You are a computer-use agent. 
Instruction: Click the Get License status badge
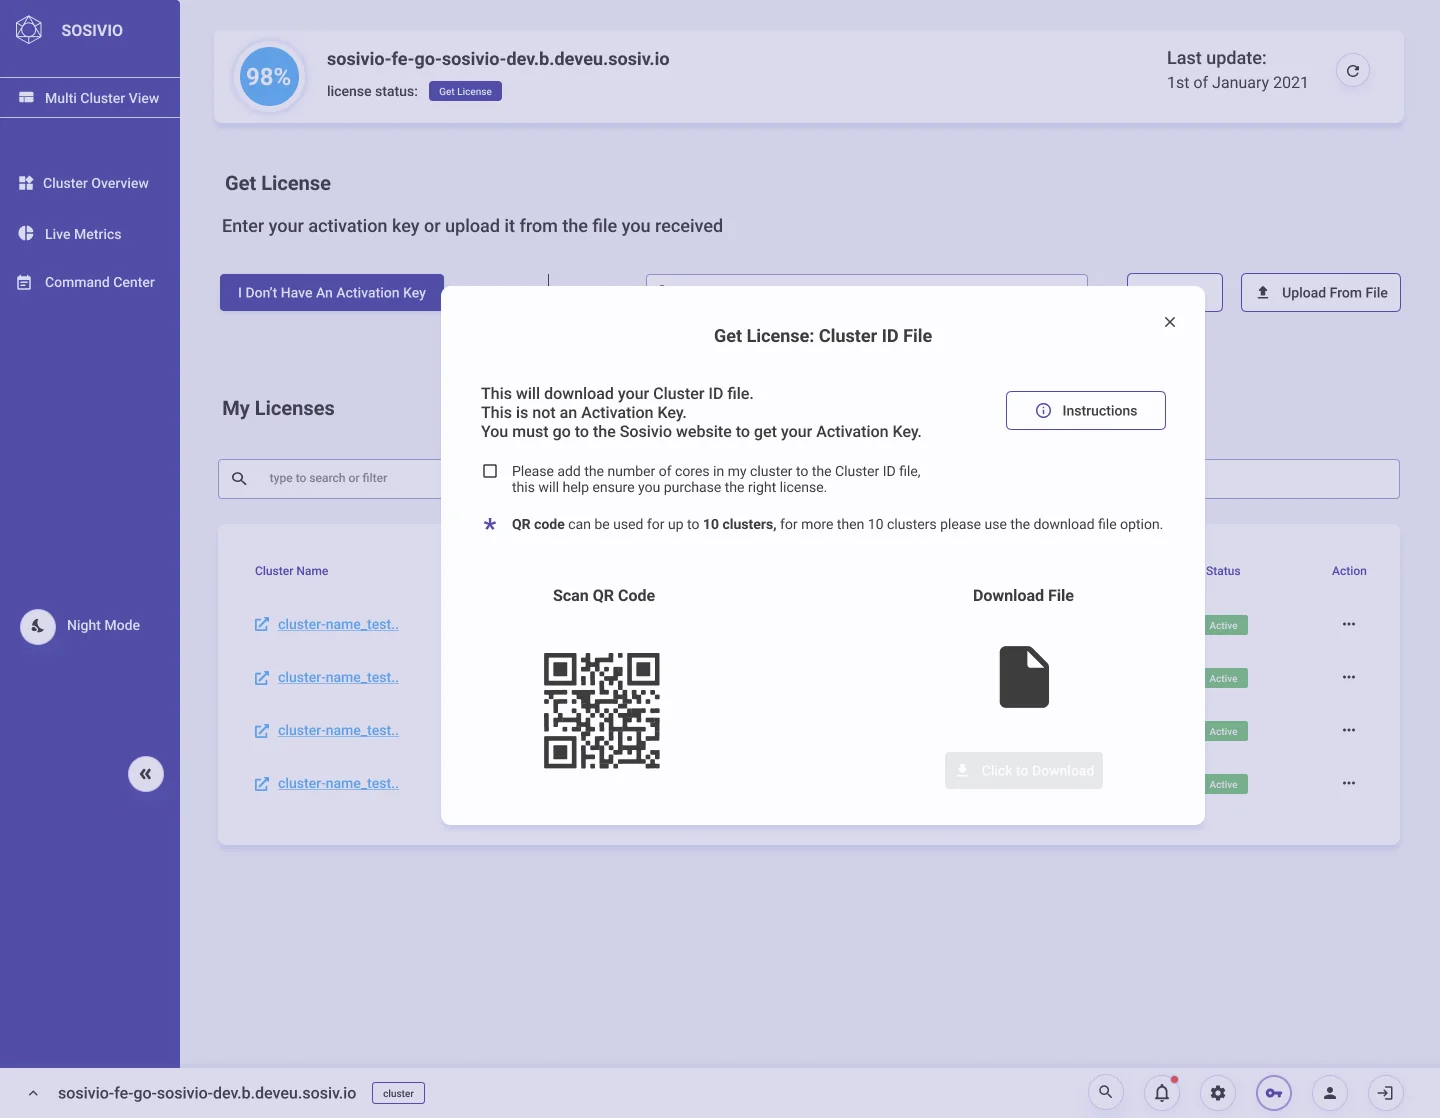click(465, 91)
